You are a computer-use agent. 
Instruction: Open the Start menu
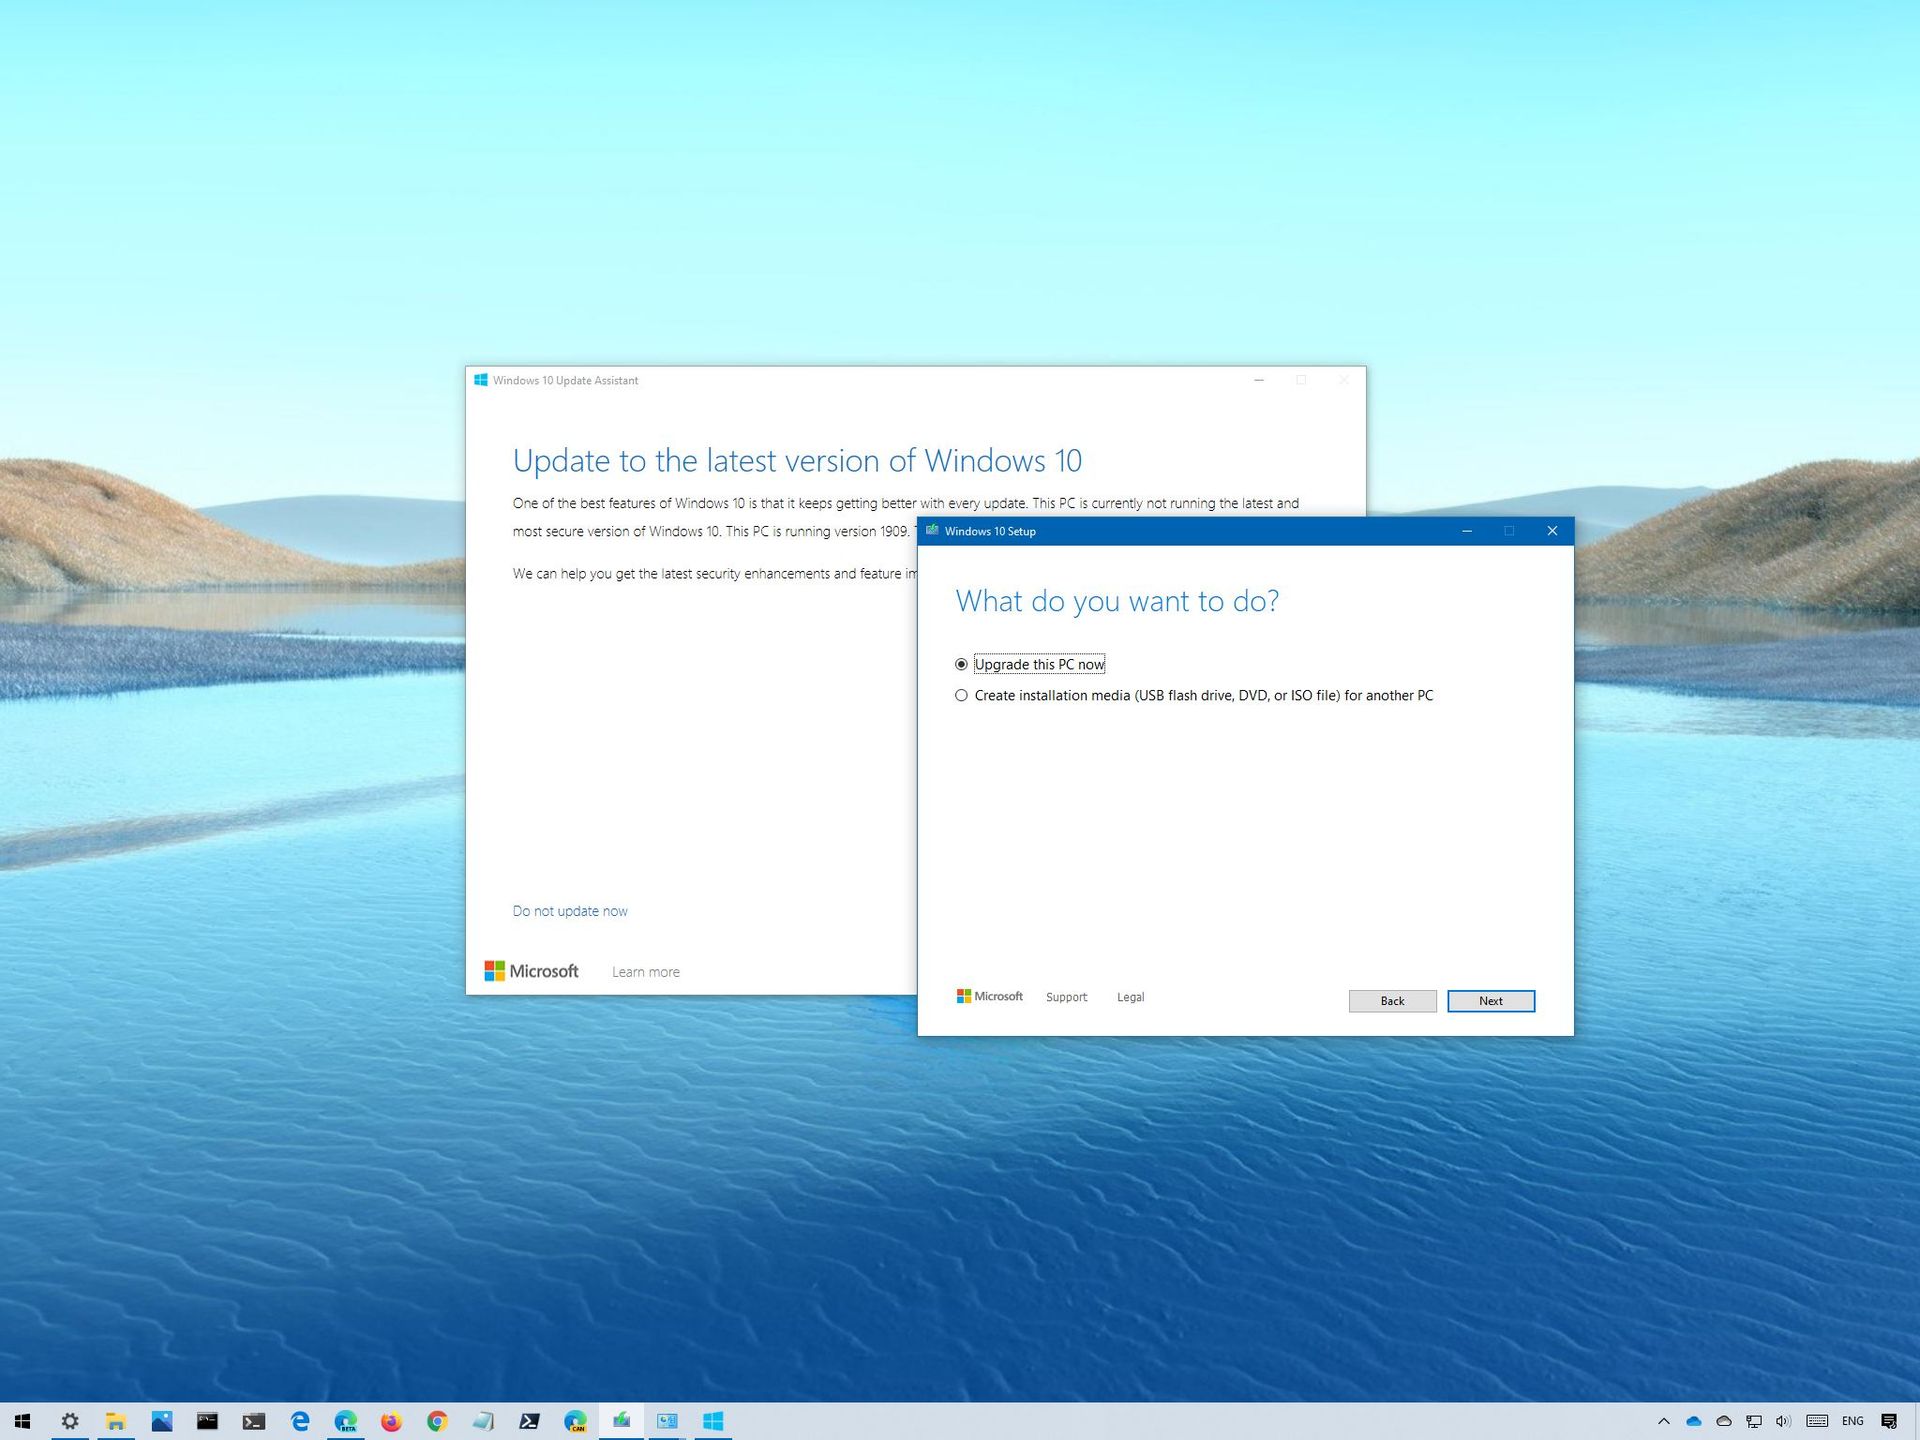click(22, 1421)
